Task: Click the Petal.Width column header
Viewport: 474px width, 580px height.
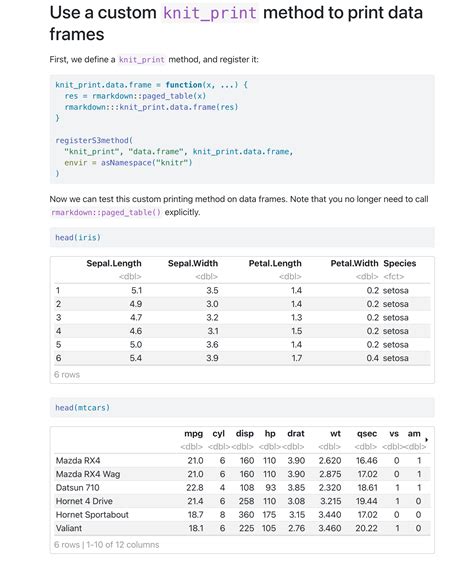Action: [x=354, y=263]
